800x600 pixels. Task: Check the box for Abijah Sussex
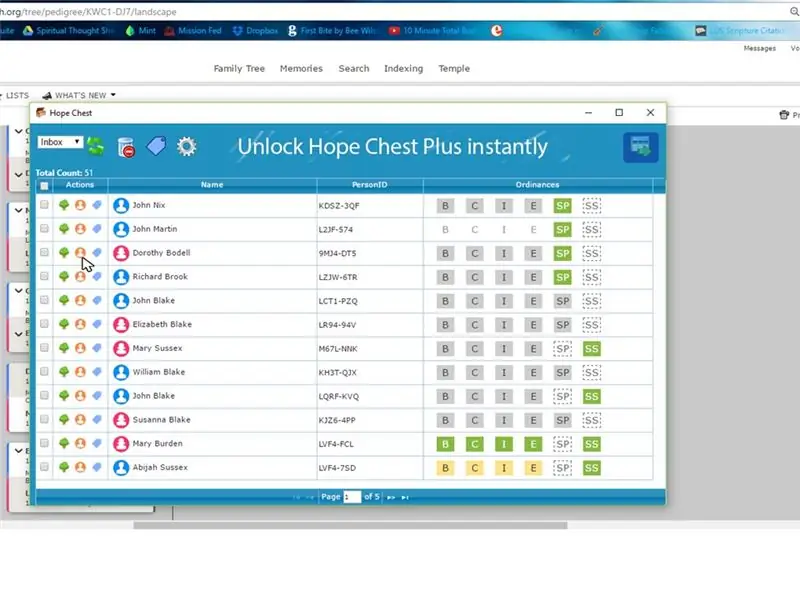coord(44,467)
